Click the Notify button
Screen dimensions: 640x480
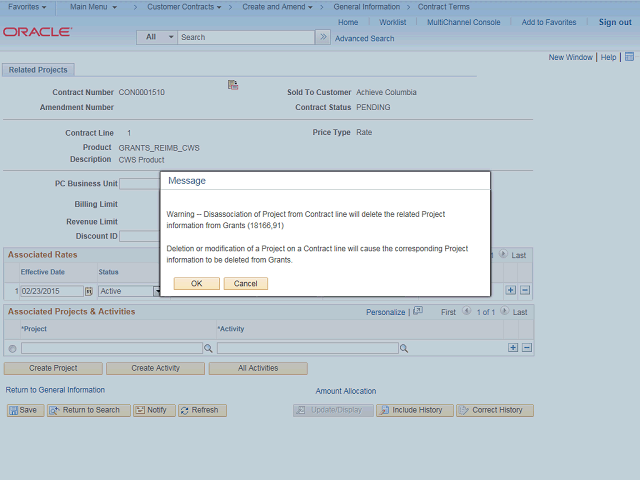click(154, 410)
